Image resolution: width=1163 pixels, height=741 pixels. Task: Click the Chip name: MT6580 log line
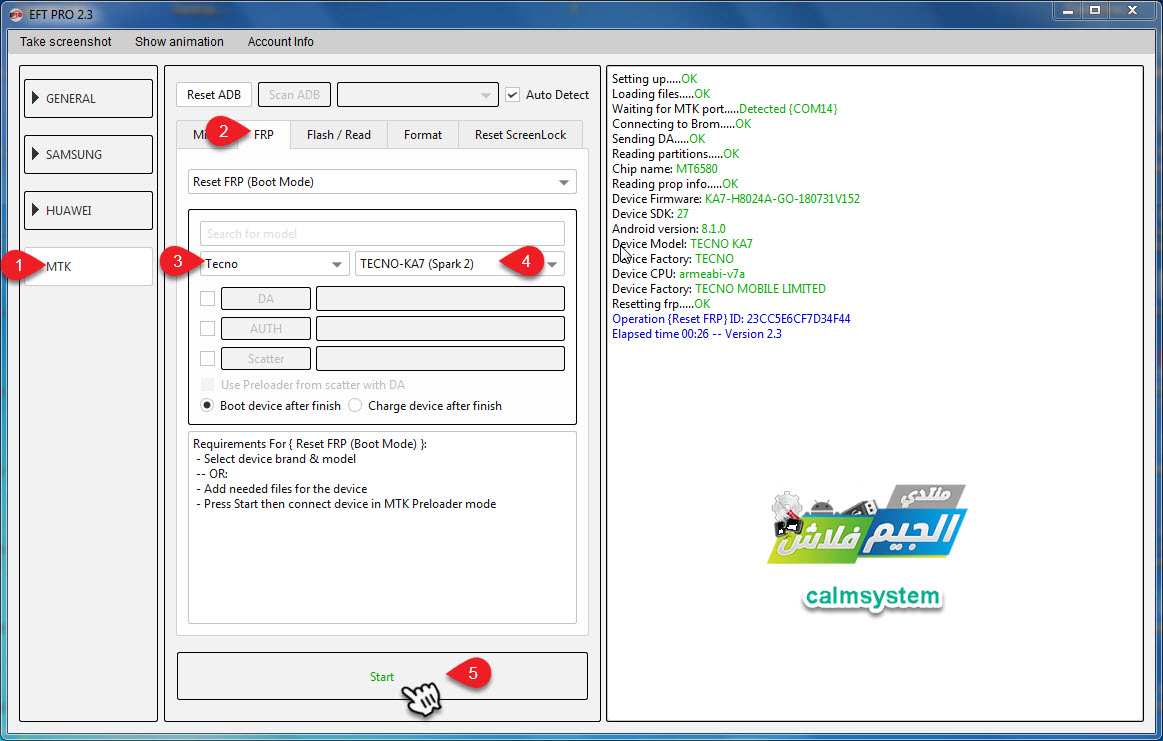[x=665, y=168]
